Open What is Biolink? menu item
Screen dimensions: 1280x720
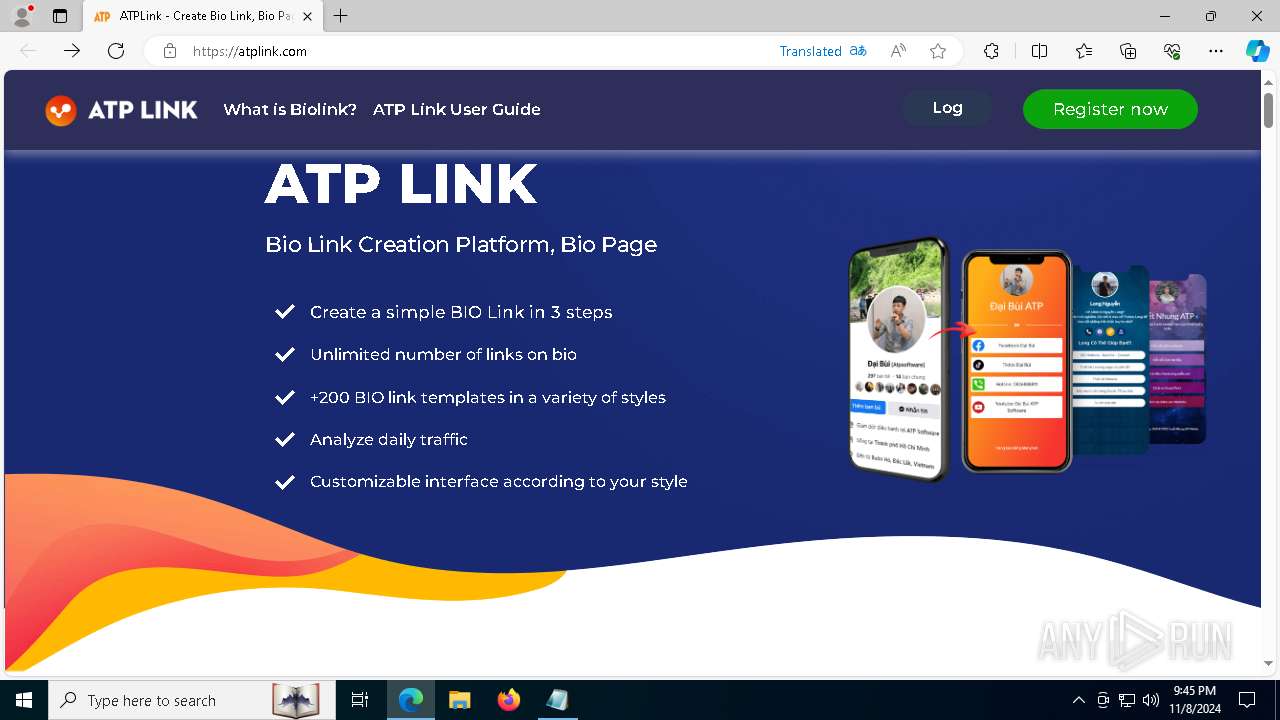290,110
